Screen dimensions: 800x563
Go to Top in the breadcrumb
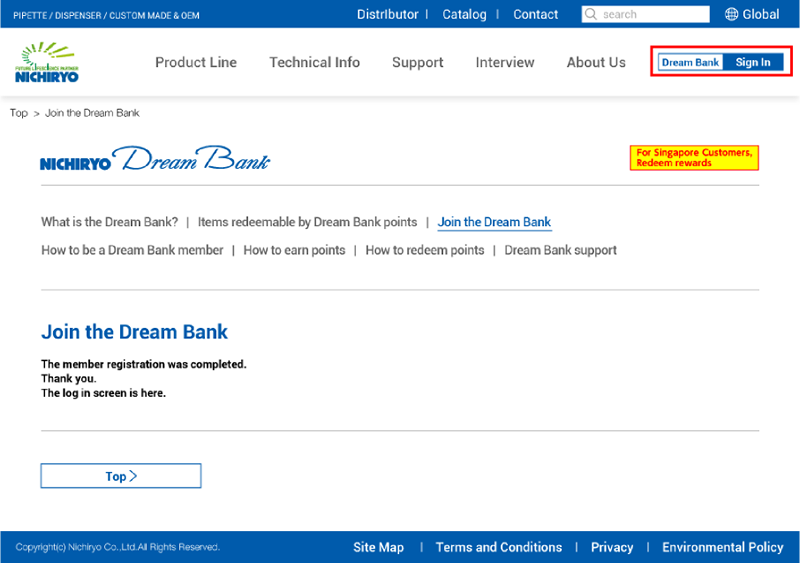pyautogui.click(x=18, y=113)
